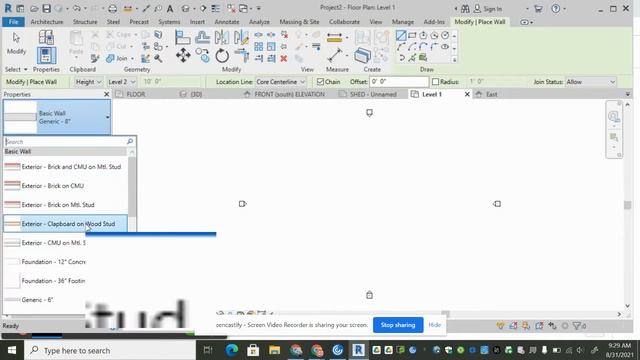Activate the Rotate tool
The height and width of the screenshot is (360, 640).
tap(222, 56)
